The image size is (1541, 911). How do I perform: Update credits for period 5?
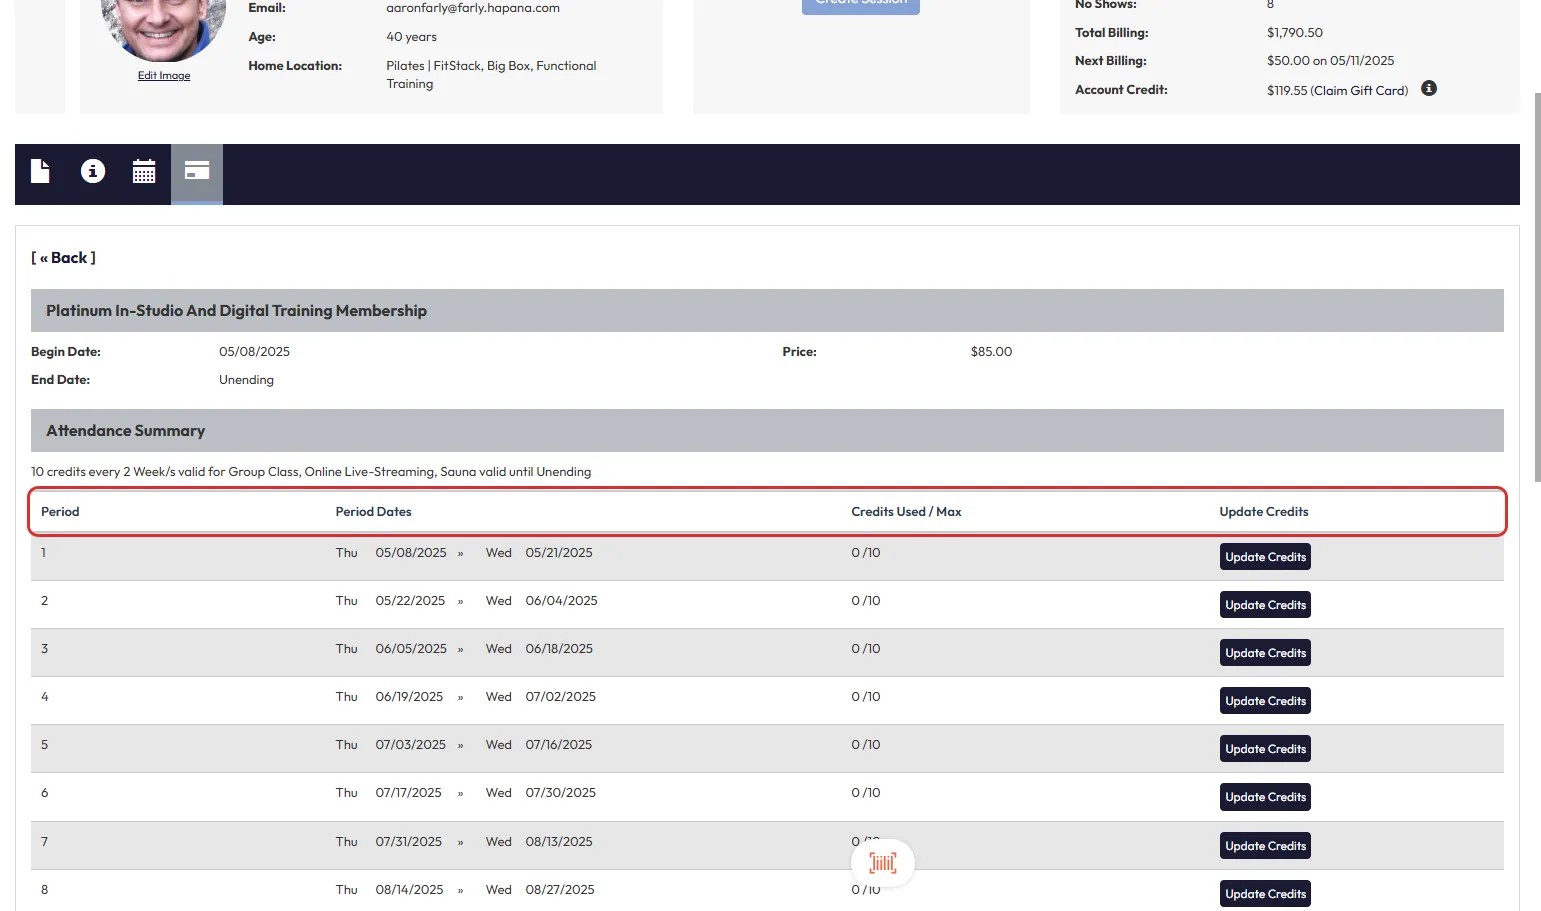pos(1265,749)
